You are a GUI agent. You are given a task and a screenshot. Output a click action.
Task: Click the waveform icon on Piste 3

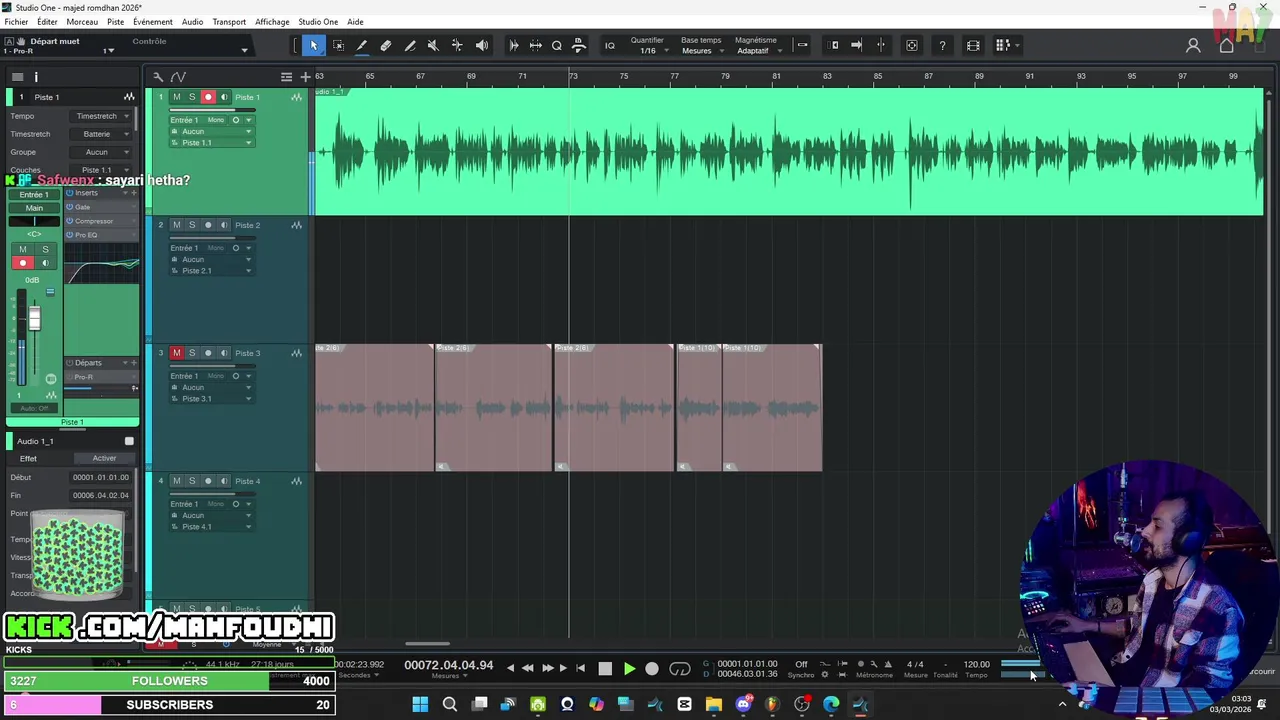point(297,353)
